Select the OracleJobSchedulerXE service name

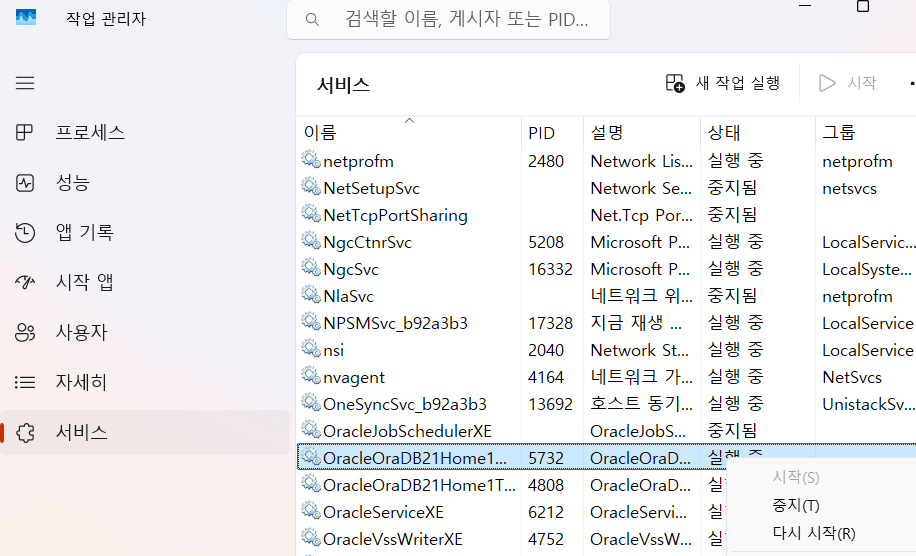click(407, 431)
